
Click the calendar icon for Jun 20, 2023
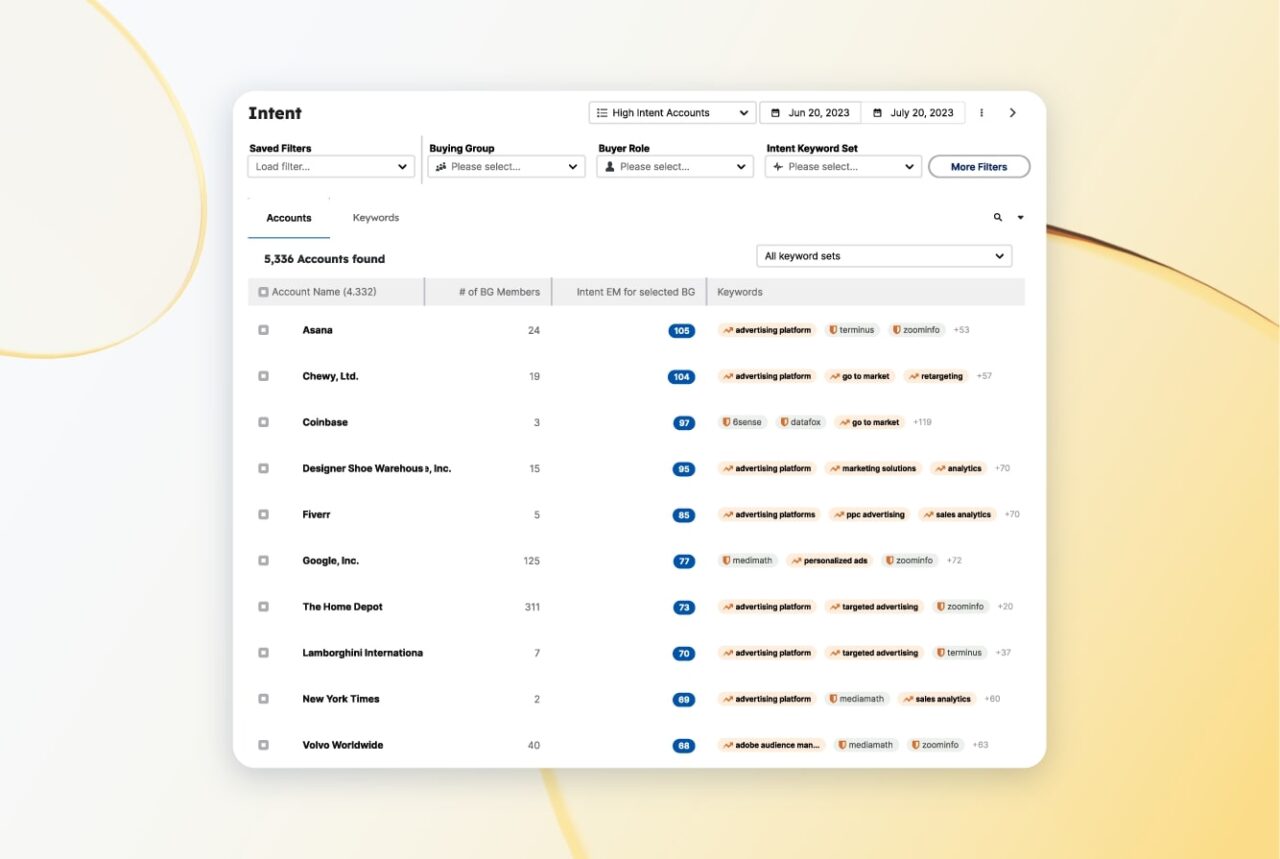pos(776,113)
